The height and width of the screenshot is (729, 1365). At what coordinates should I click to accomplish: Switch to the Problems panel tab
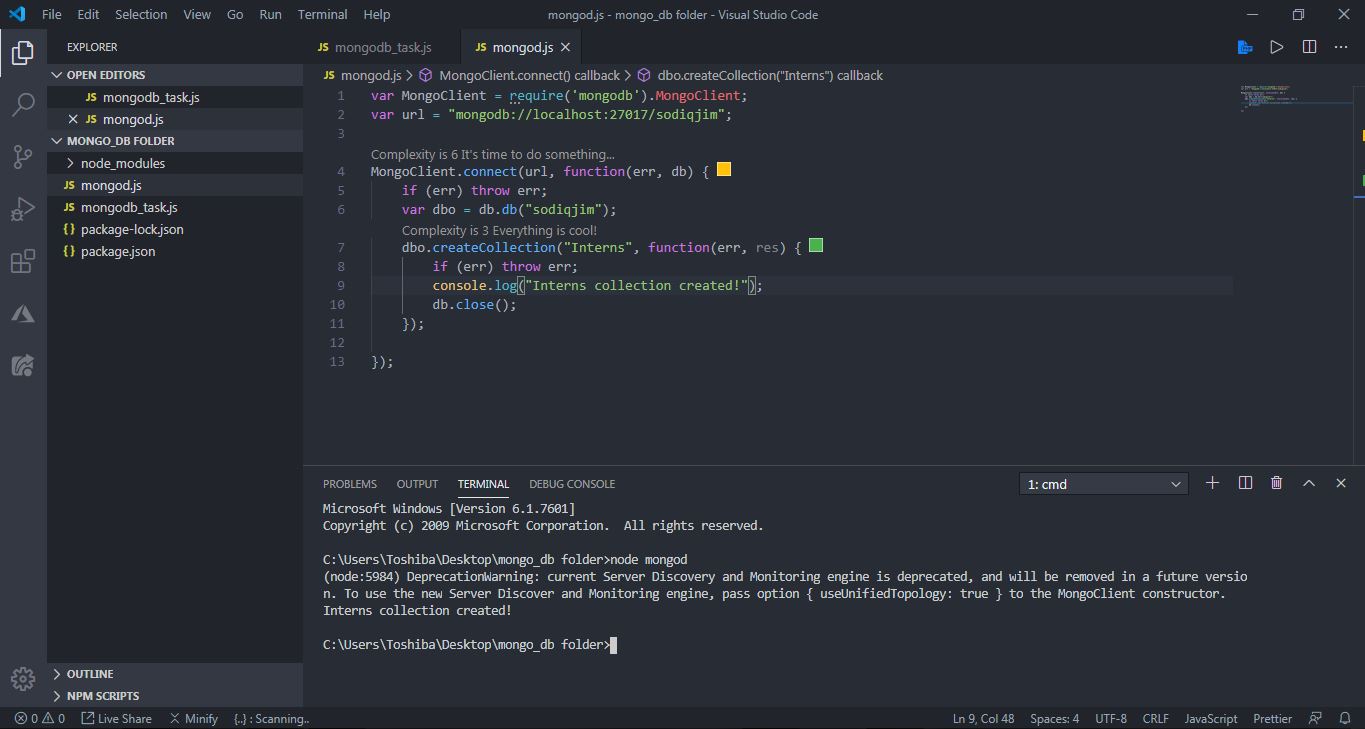pyautogui.click(x=350, y=484)
